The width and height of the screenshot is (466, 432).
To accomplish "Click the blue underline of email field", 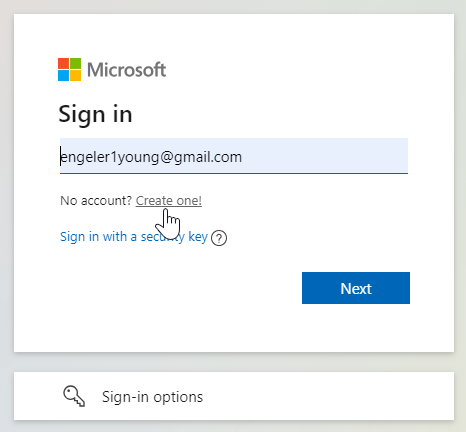I will tap(234, 173).
